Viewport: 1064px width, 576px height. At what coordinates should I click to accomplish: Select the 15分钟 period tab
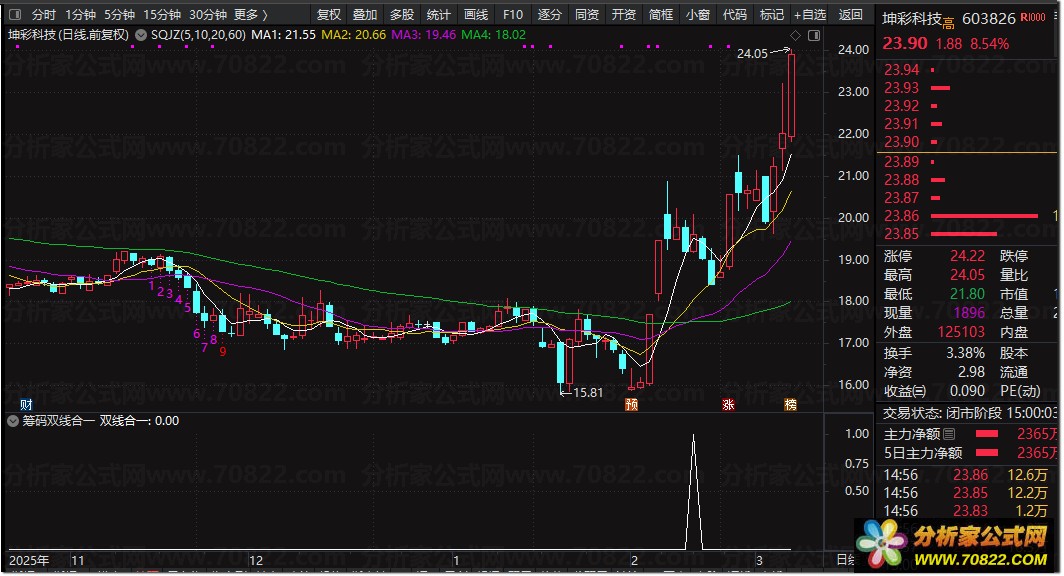pos(162,14)
